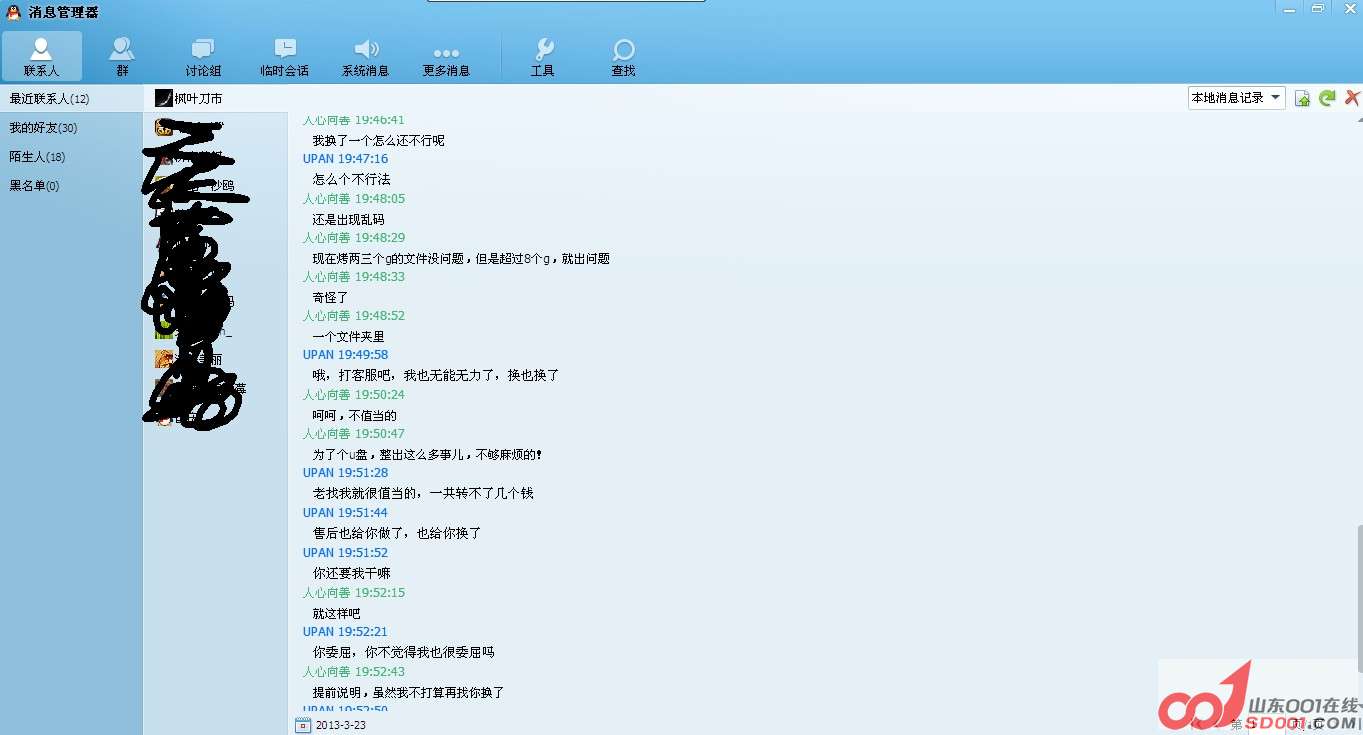Click sender line "人心向善 19:48:05"
Screen dimensions: 1363x735
[354, 199]
